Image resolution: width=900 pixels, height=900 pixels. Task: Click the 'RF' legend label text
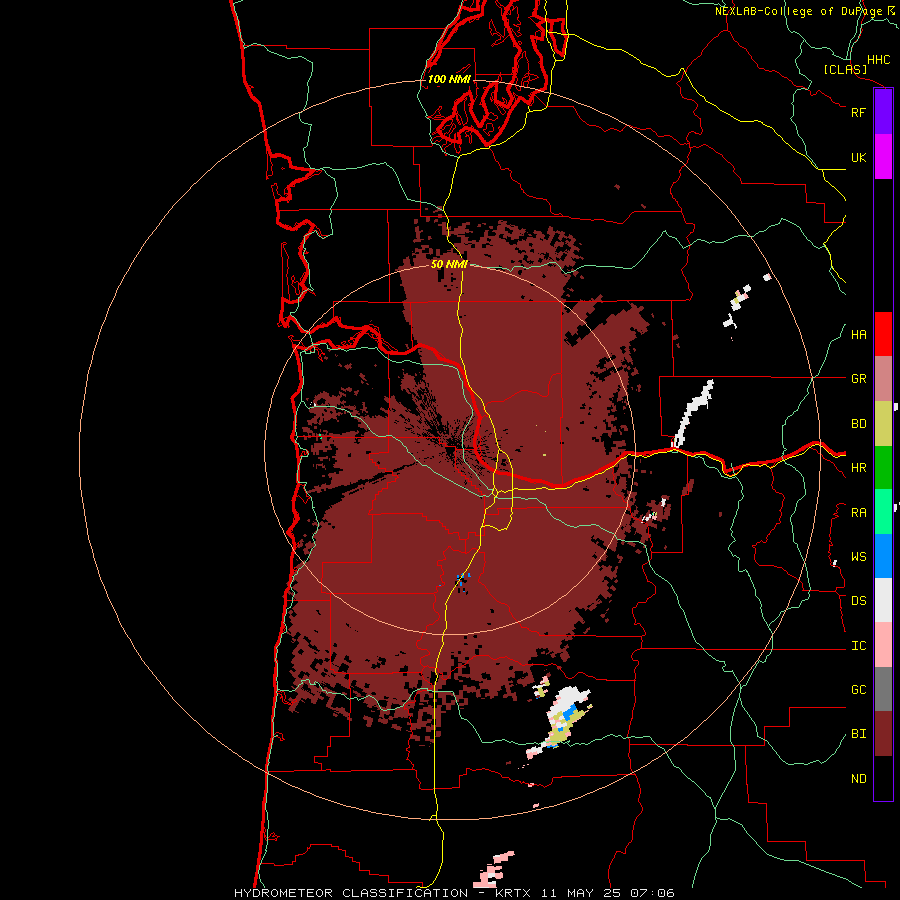858,112
